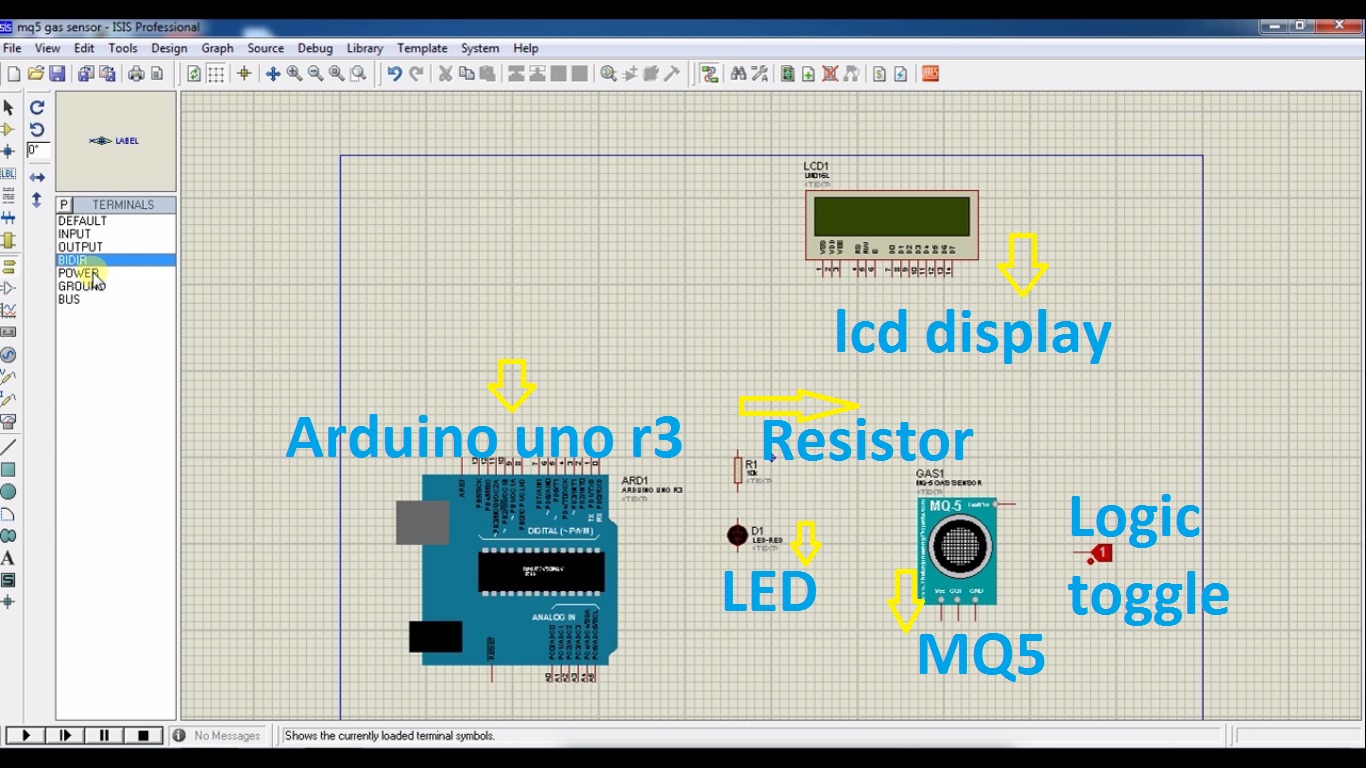Select the Selection Mode pointer tool
Image resolution: width=1366 pixels, height=768 pixels.
click(7, 107)
